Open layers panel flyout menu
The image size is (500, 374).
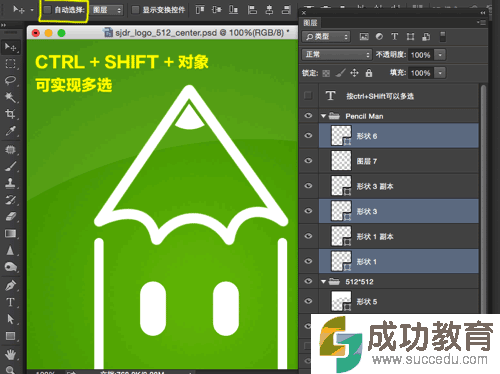coord(481,22)
